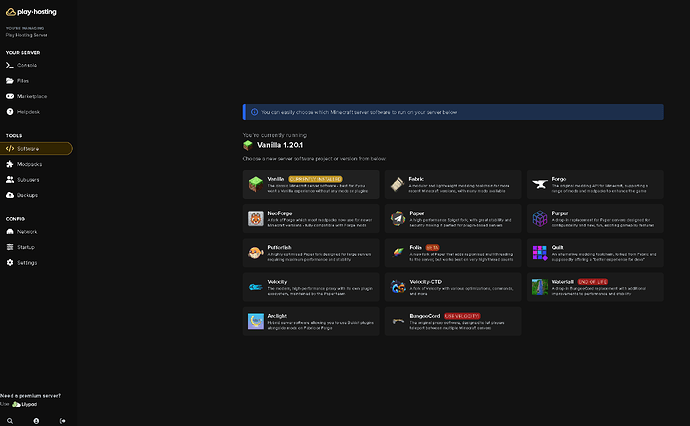Click the play-hosting logo
This screenshot has height=426, width=690.
click(x=31, y=12)
